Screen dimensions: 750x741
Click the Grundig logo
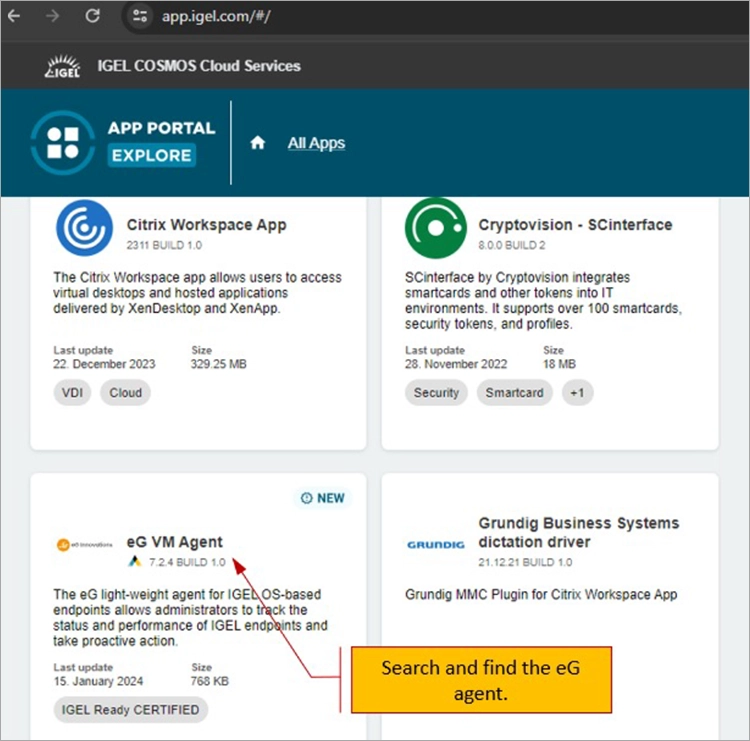[x=436, y=545]
